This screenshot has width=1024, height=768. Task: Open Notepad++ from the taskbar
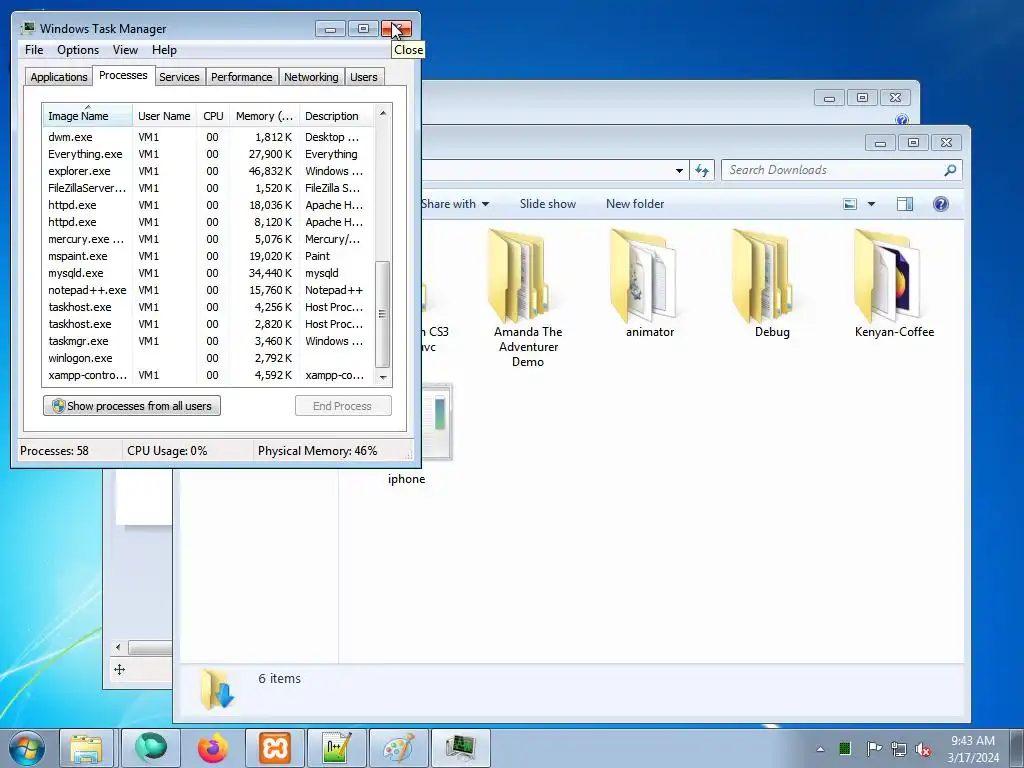point(336,748)
